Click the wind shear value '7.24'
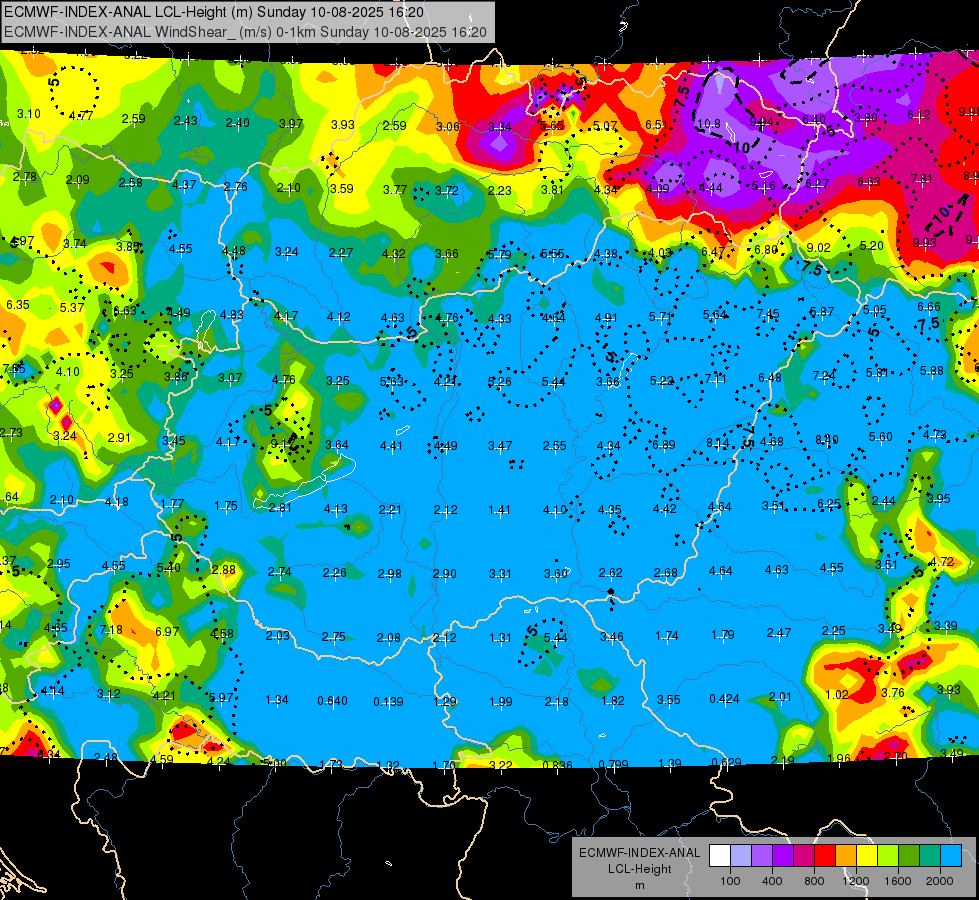The height and width of the screenshot is (900, 979). pyautogui.click(x=824, y=375)
